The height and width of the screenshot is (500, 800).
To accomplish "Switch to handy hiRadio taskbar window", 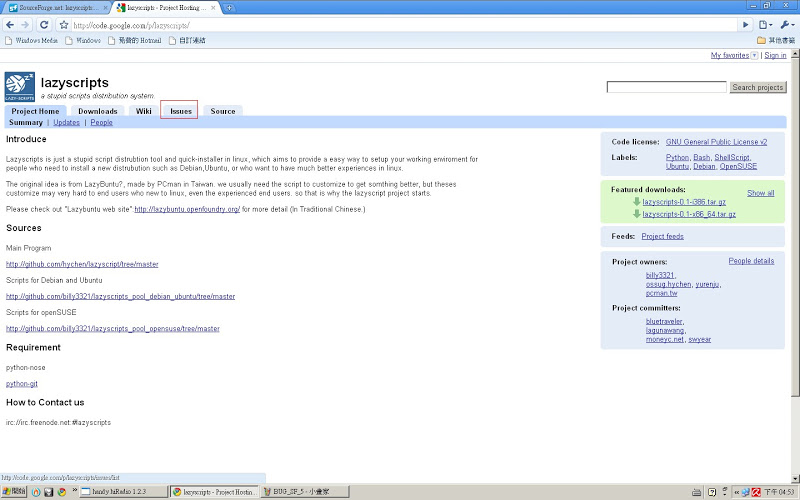I will click(123, 492).
